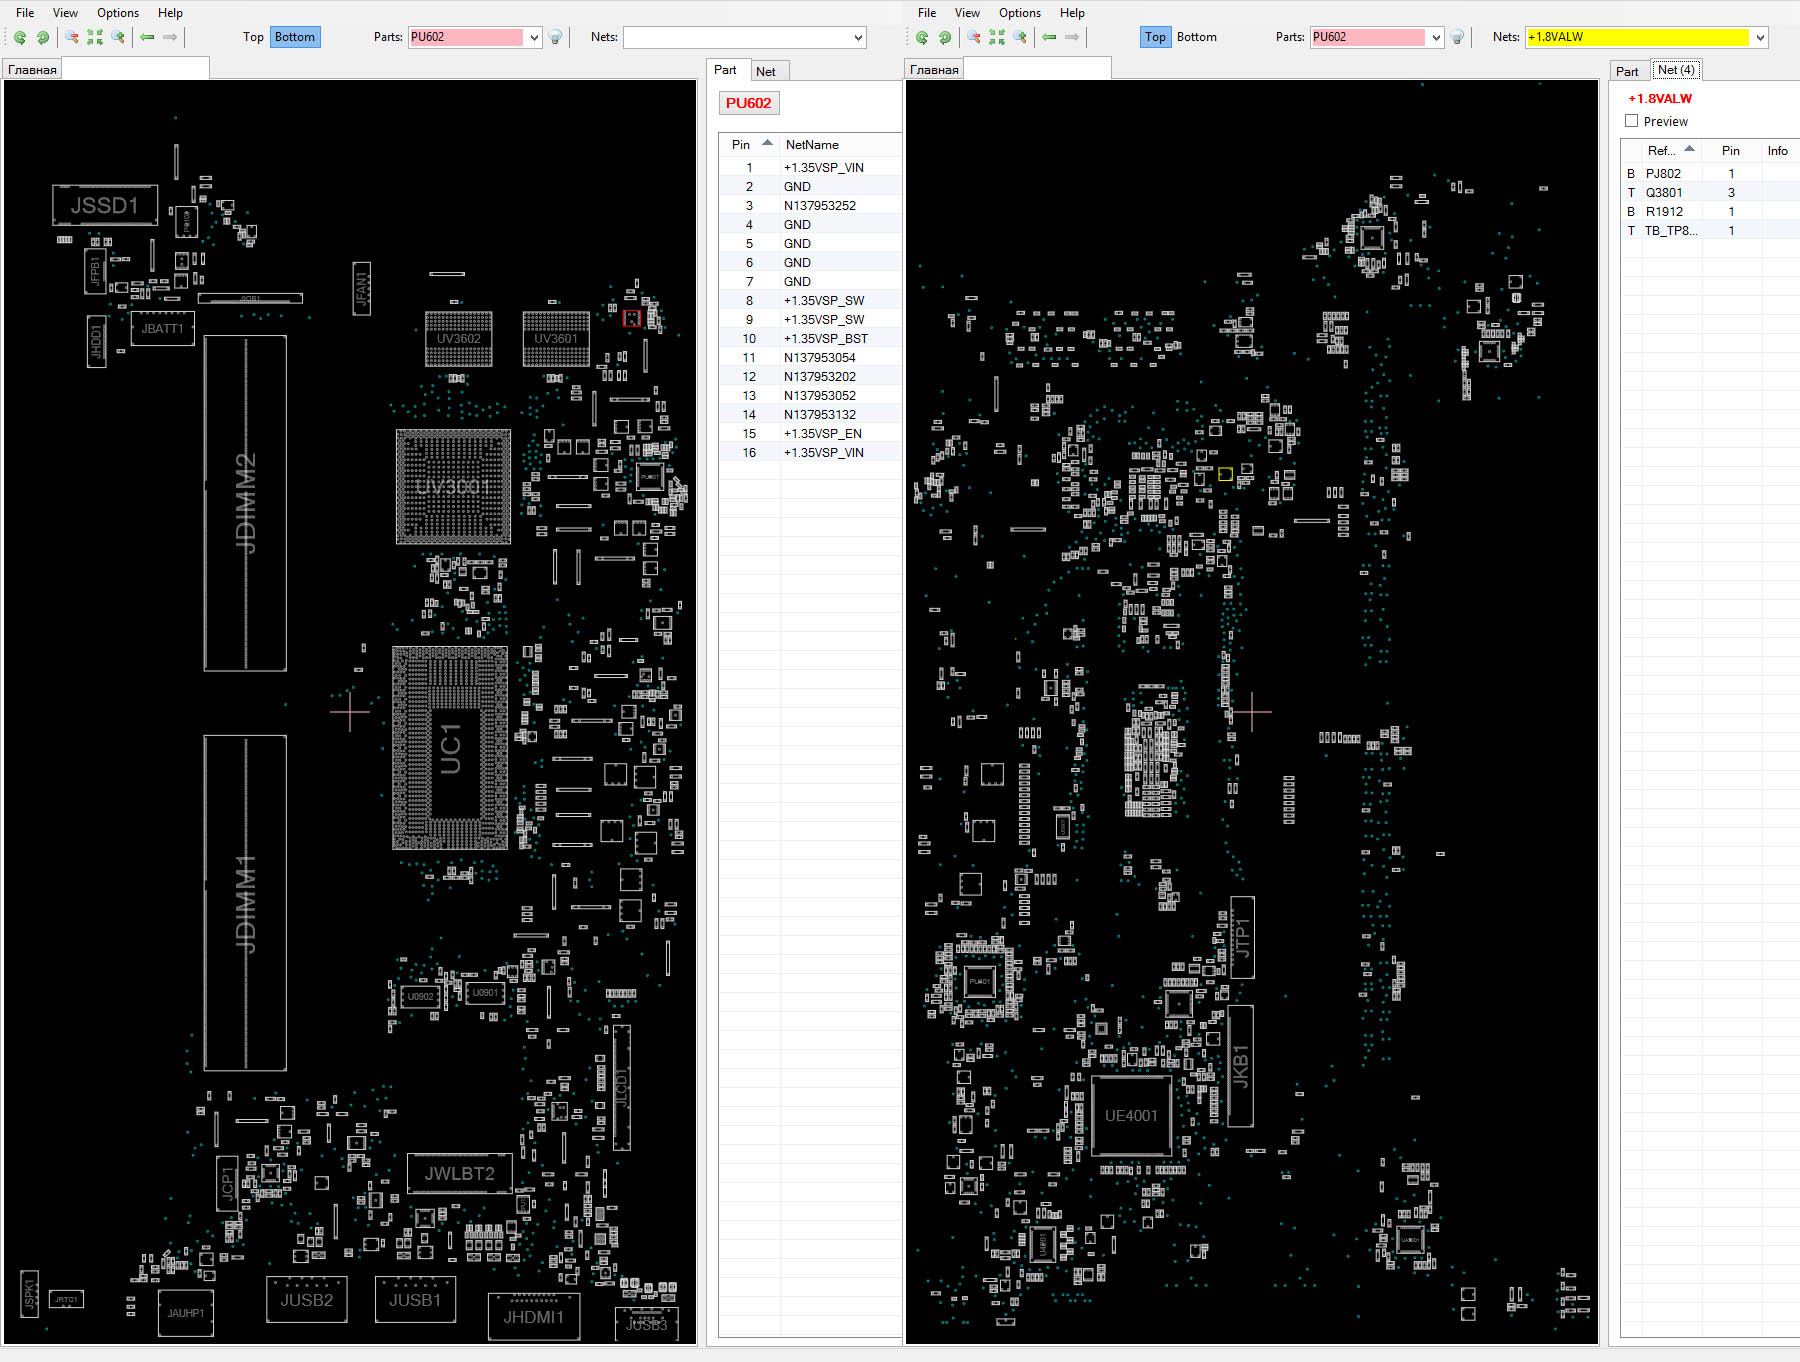
Task: Open the Options menu in right window
Action: (1019, 13)
